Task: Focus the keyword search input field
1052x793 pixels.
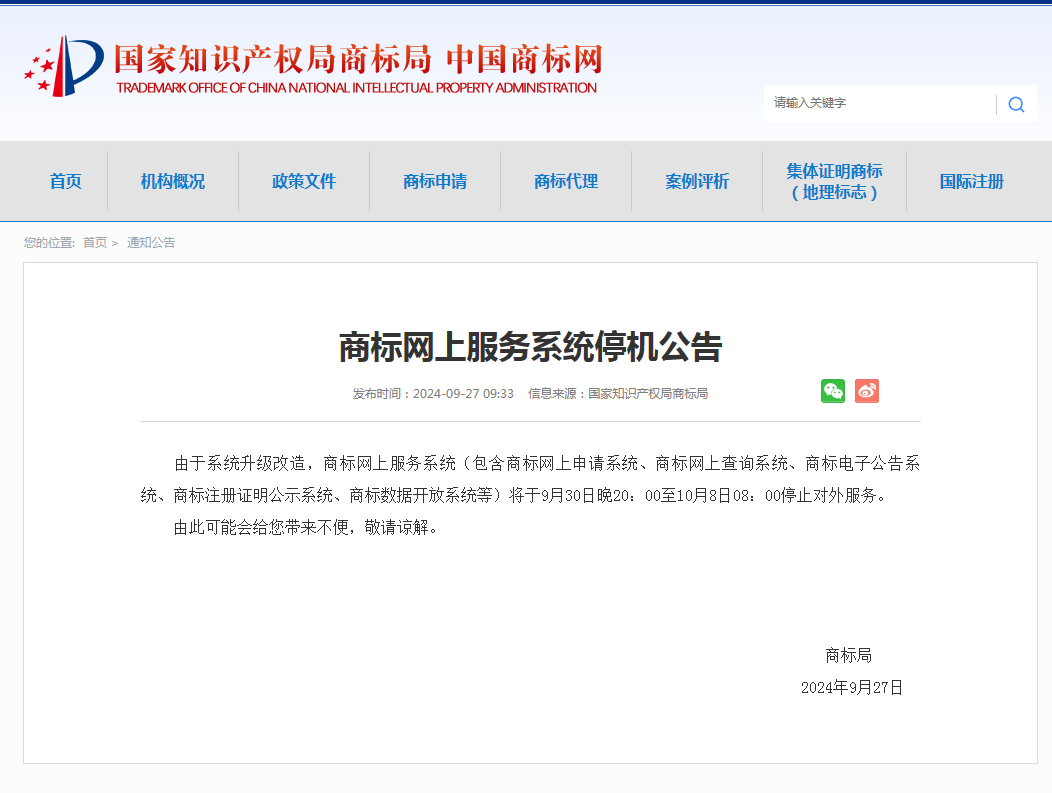Action: point(880,103)
